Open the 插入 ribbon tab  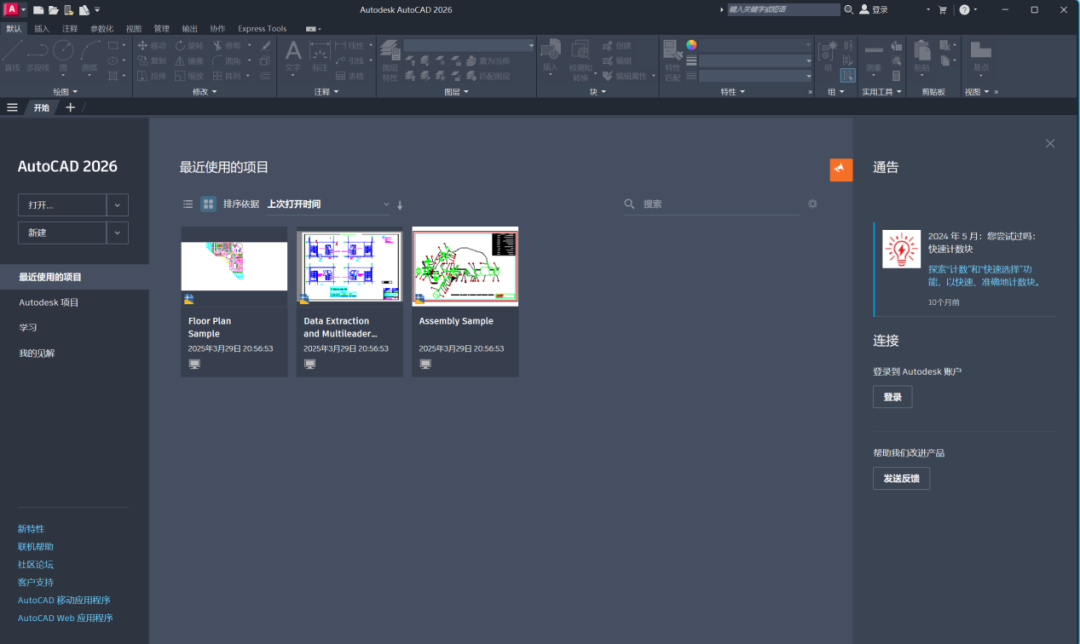42,29
